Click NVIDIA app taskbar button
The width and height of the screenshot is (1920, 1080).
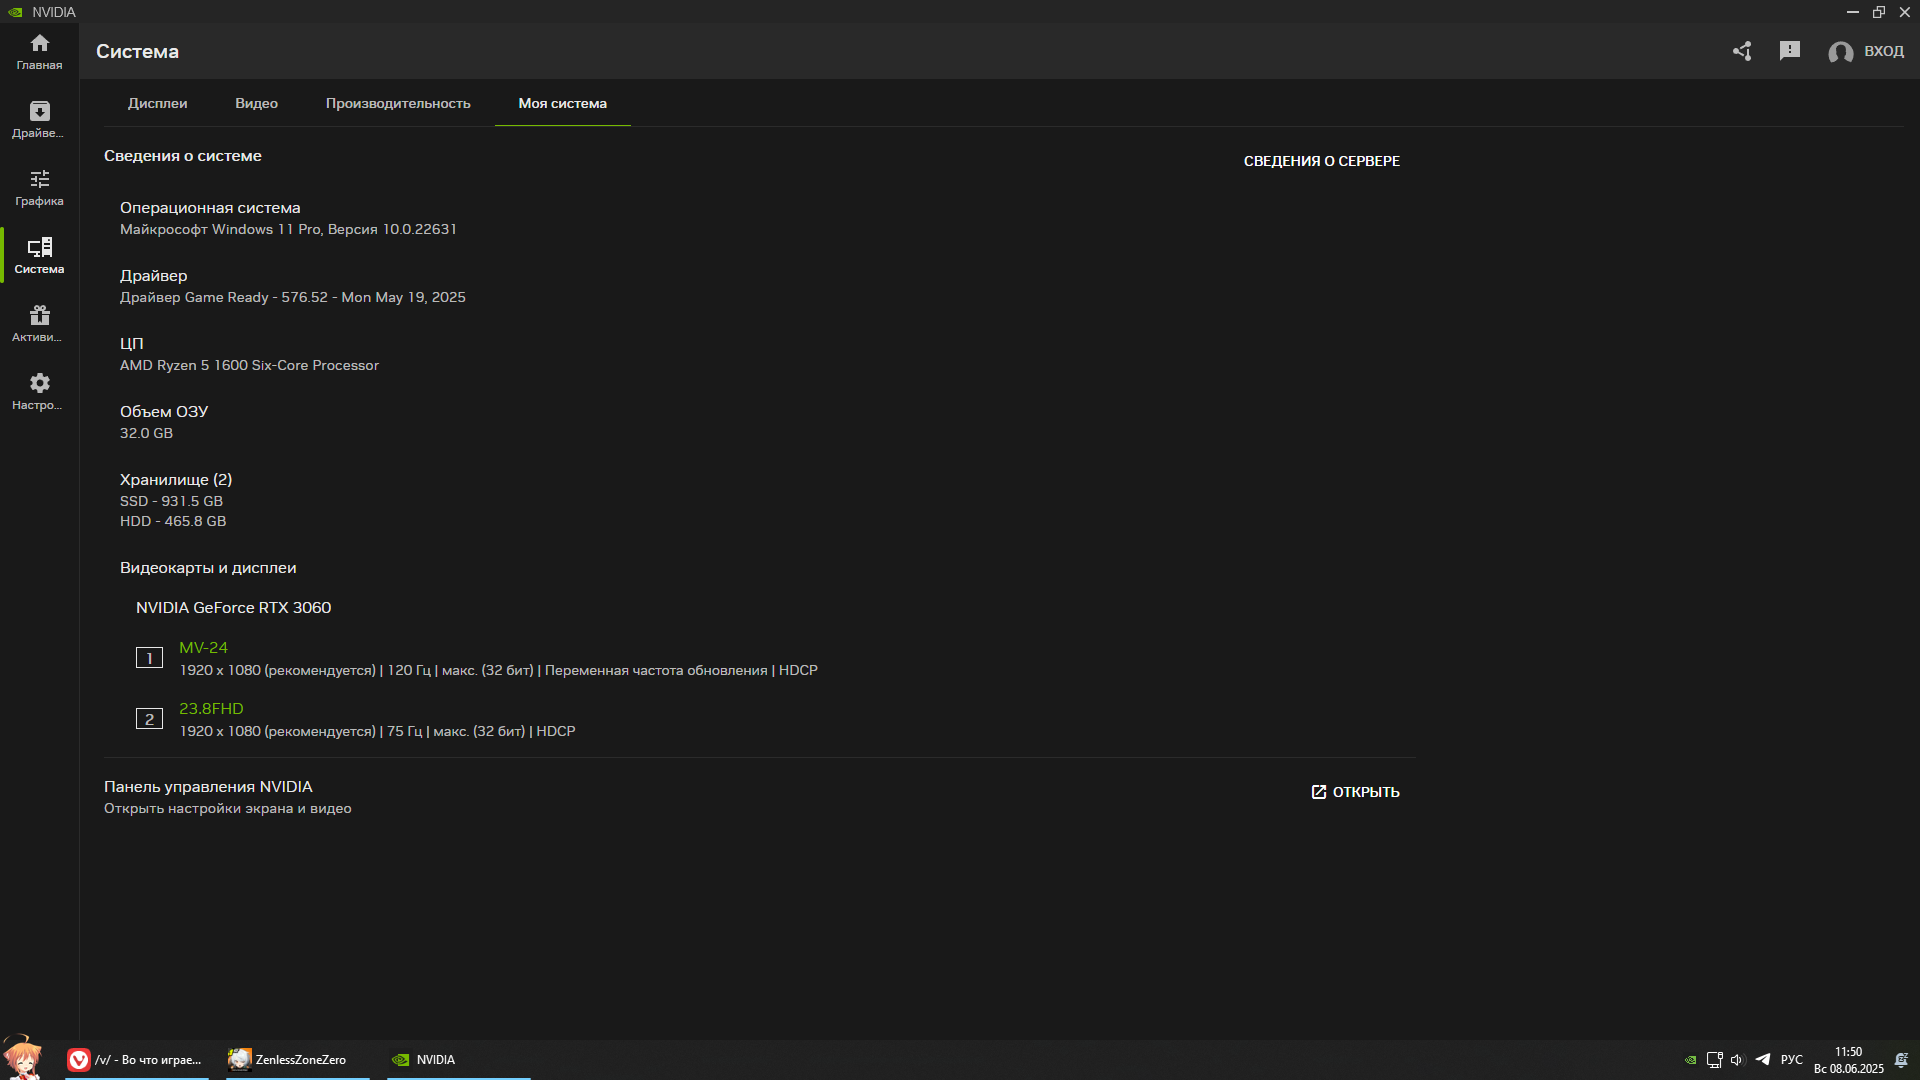click(459, 1060)
